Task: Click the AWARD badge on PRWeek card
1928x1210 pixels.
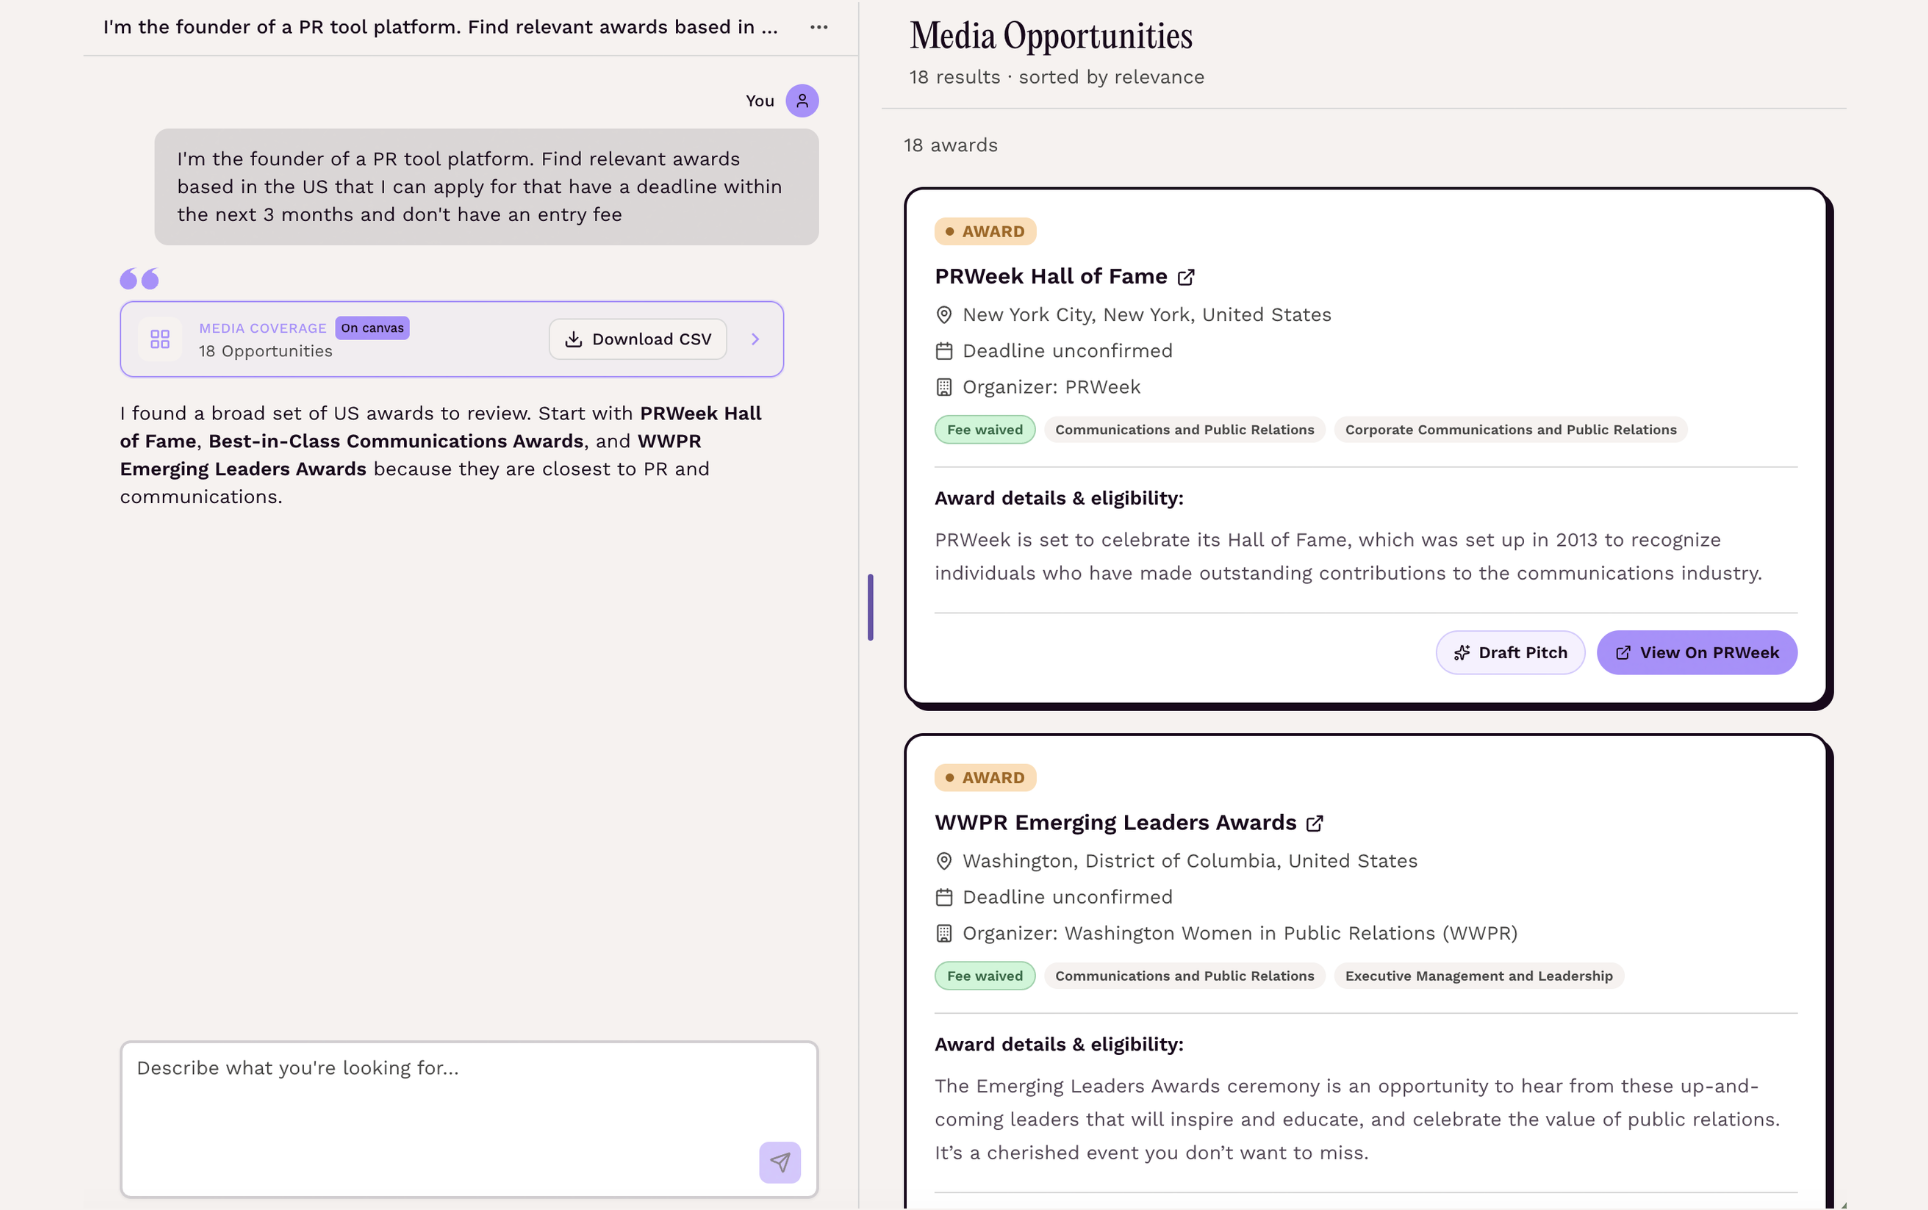Action: point(985,231)
